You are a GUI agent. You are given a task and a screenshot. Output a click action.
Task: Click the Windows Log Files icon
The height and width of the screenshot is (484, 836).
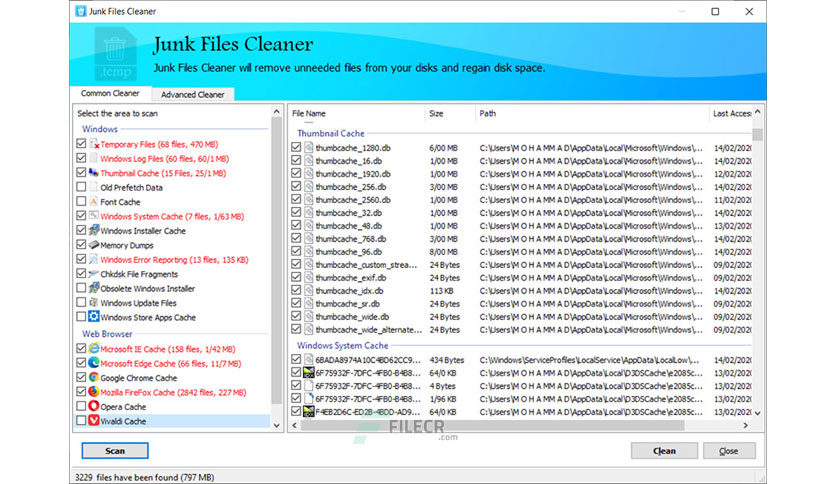pyautogui.click(x=94, y=158)
